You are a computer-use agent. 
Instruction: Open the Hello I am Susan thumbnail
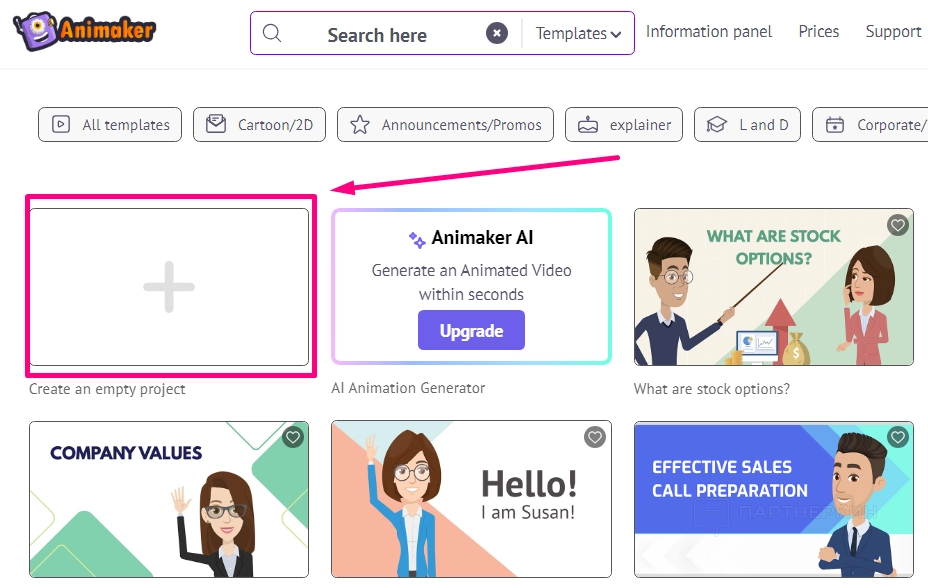471,499
